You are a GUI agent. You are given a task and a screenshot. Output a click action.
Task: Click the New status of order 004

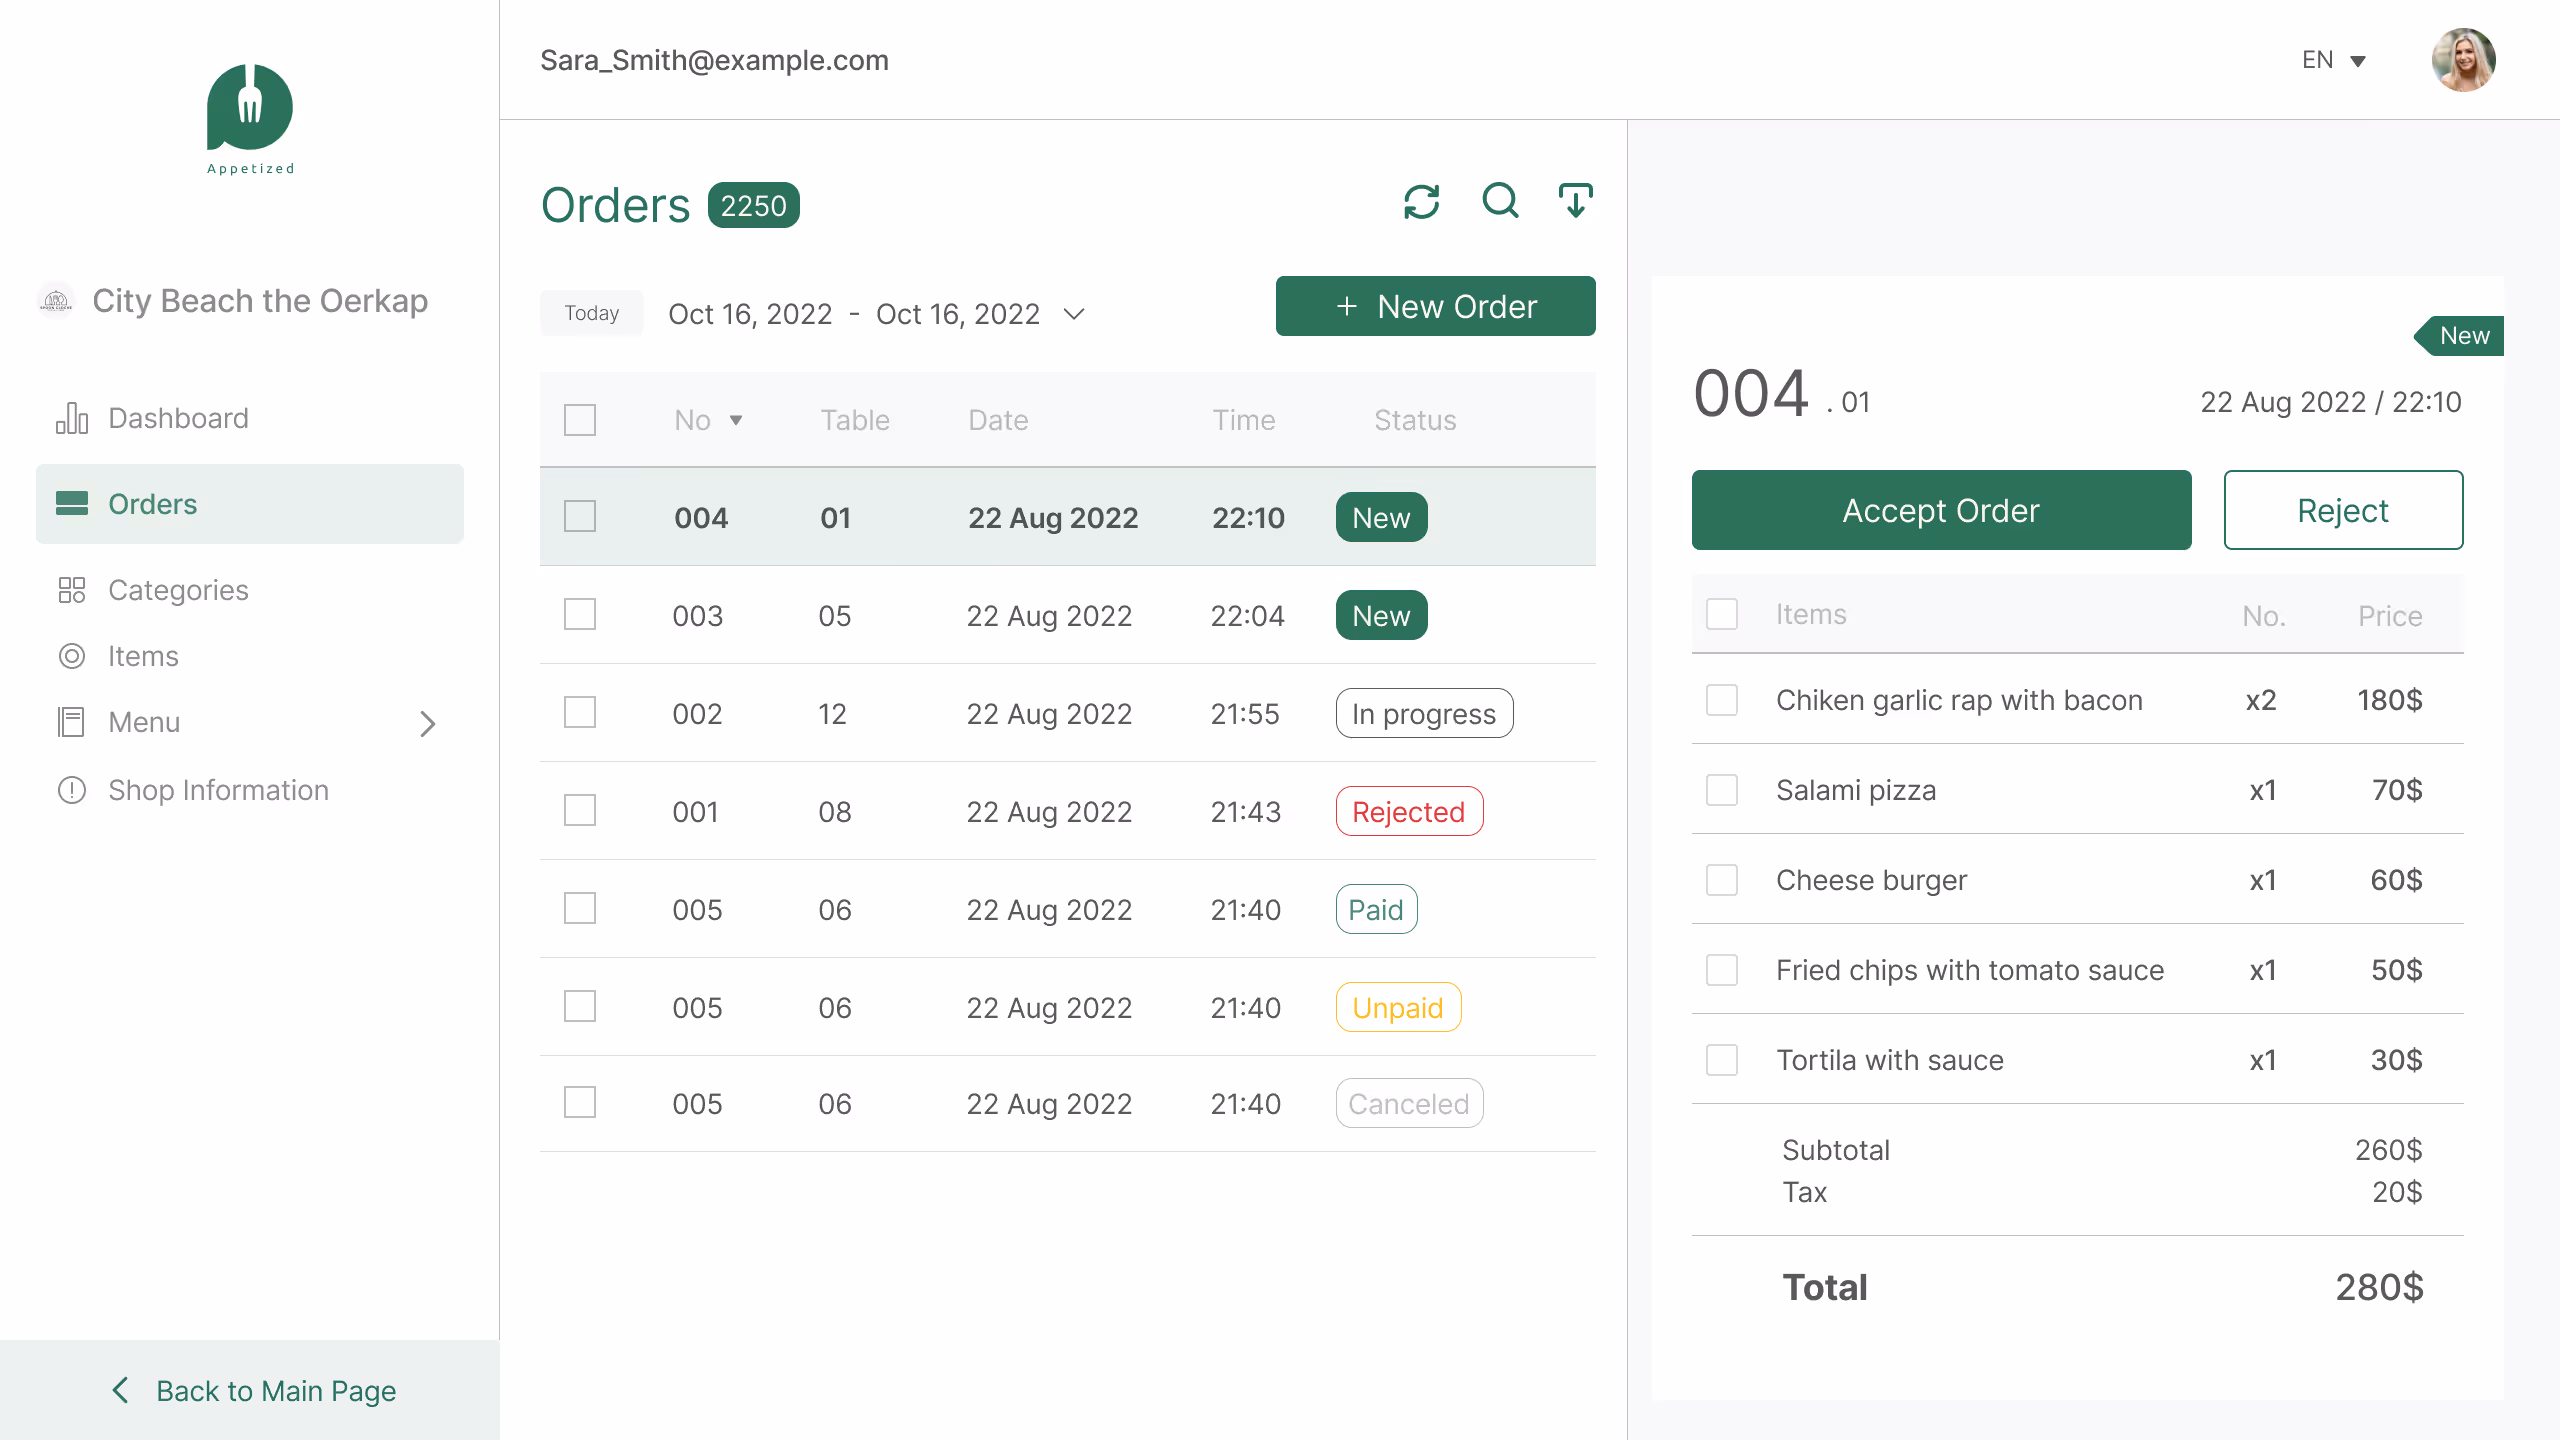point(1381,517)
